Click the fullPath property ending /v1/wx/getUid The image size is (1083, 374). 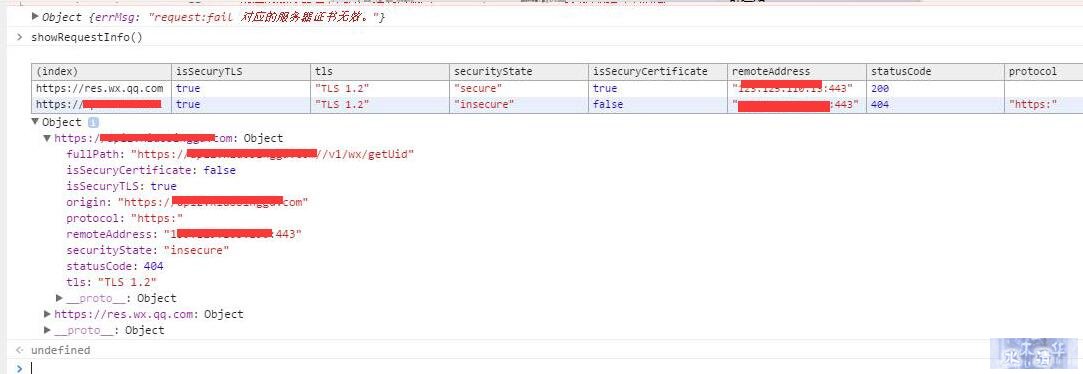tap(240, 154)
